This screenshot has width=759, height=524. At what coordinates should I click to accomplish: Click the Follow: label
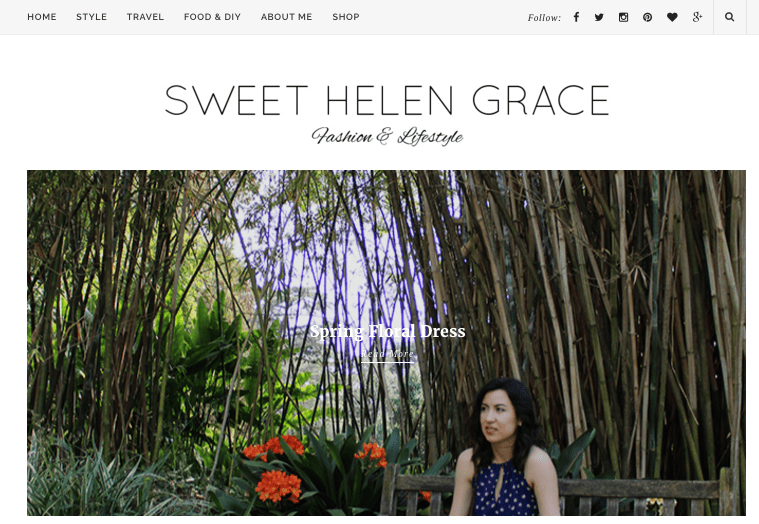click(544, 18)
